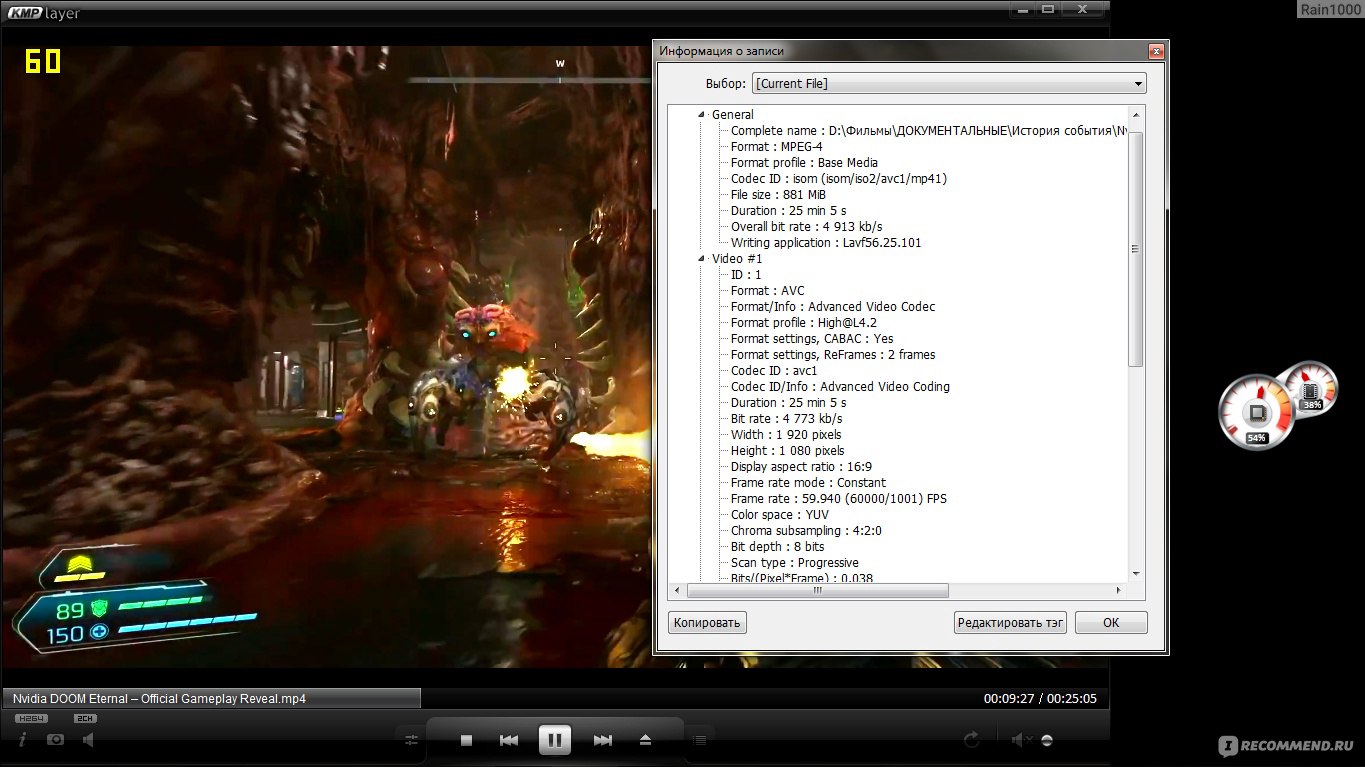Select the General tree node

pos(733,115)
